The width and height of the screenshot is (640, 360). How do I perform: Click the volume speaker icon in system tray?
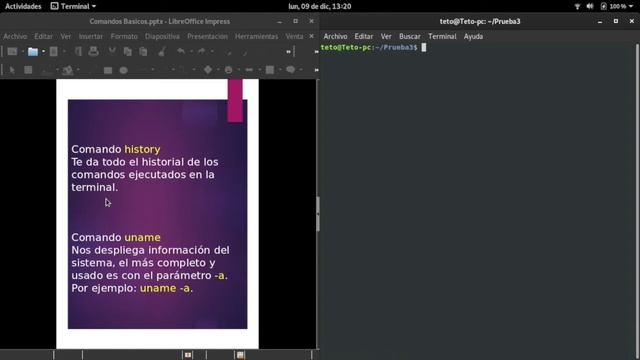click(x=590, y=6)
